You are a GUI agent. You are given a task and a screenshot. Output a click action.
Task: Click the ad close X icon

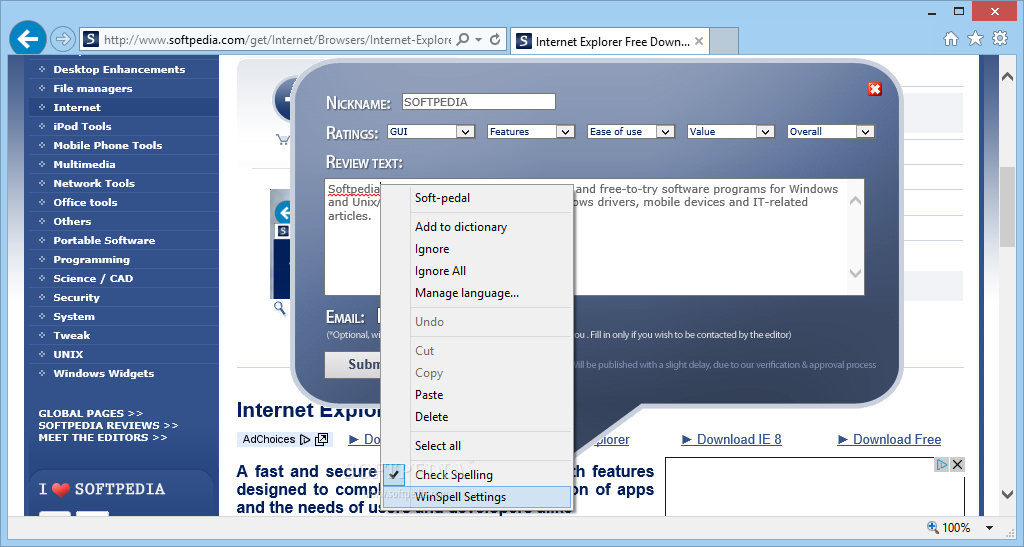957,464
